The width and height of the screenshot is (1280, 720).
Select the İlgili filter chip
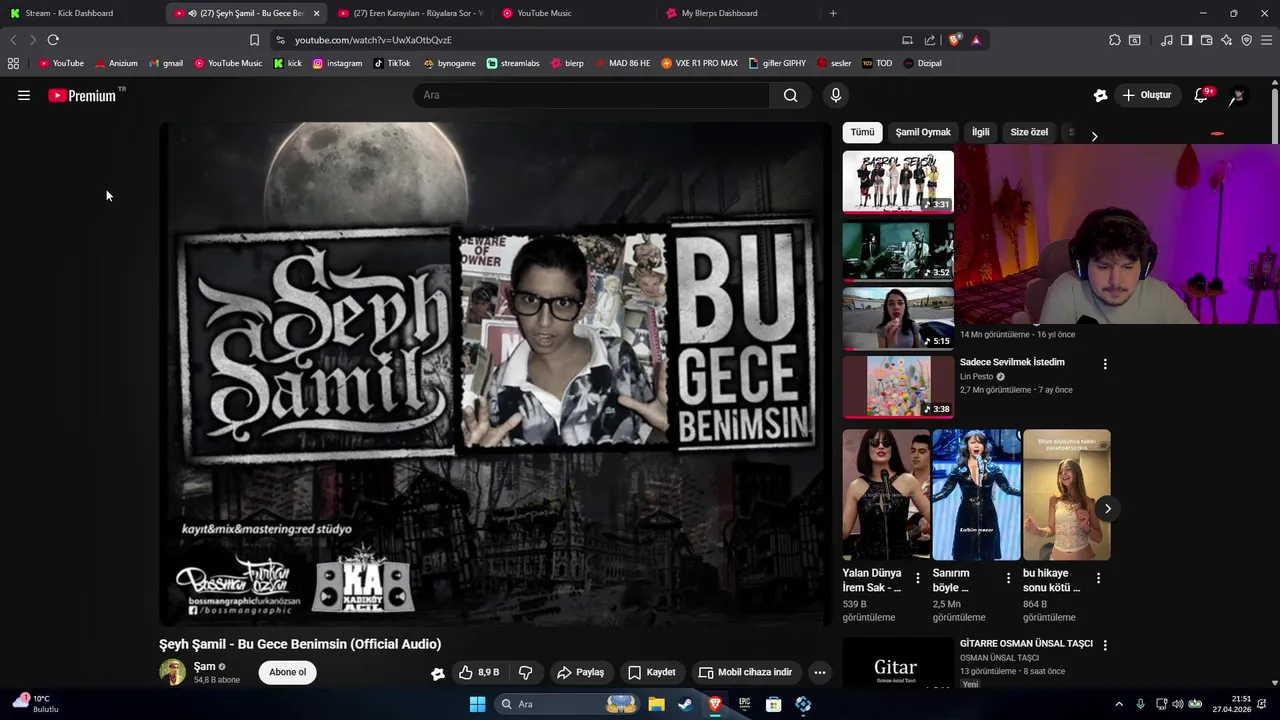981,132
